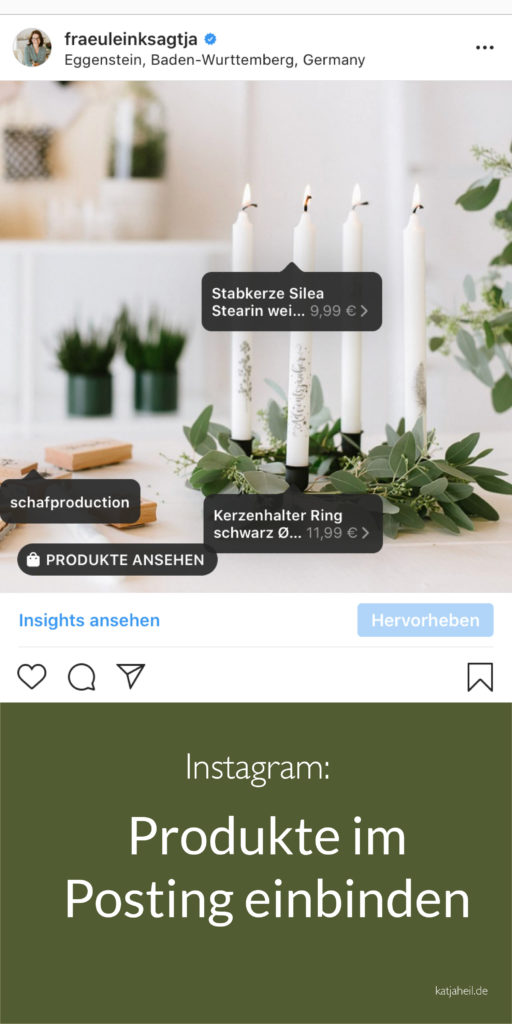Click the shopping bag icon

33,560
